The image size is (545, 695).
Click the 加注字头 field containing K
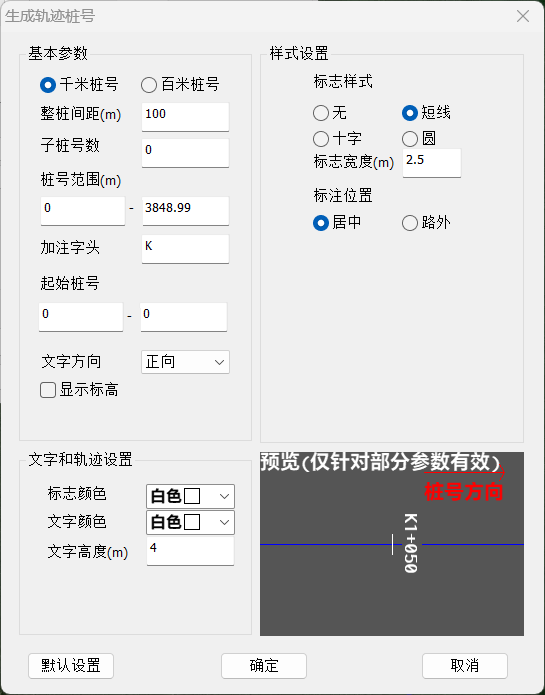185,249
